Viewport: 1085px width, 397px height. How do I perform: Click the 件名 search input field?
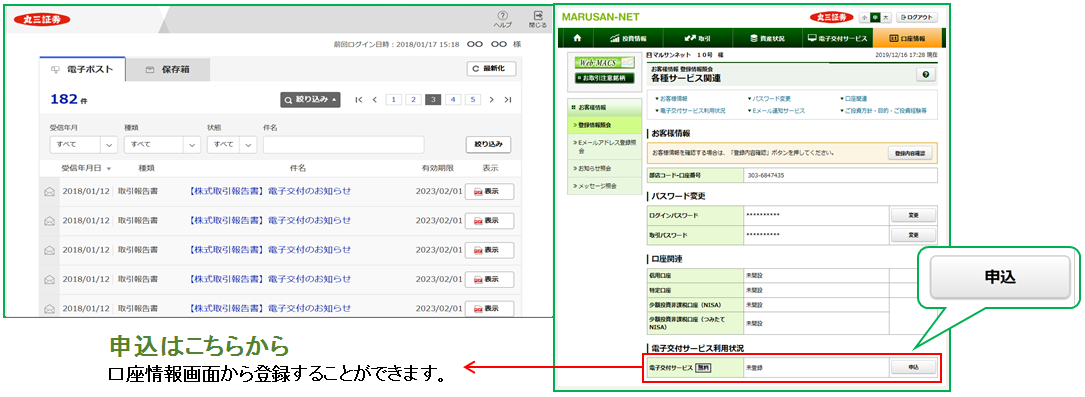tap(343, 145)
